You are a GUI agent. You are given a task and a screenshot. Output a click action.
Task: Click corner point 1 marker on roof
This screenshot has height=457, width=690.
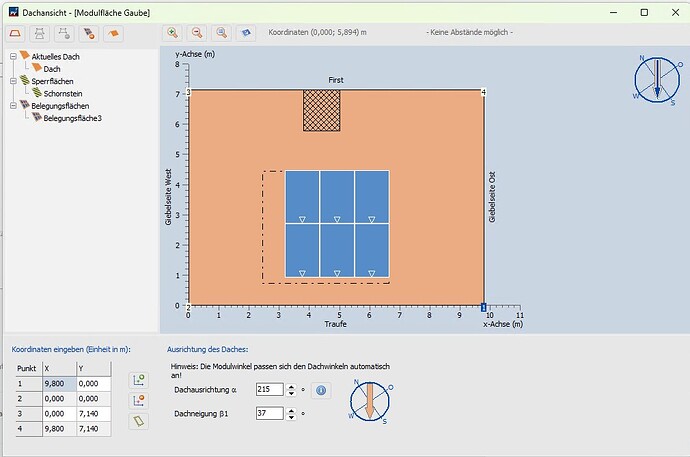(483, 307)
